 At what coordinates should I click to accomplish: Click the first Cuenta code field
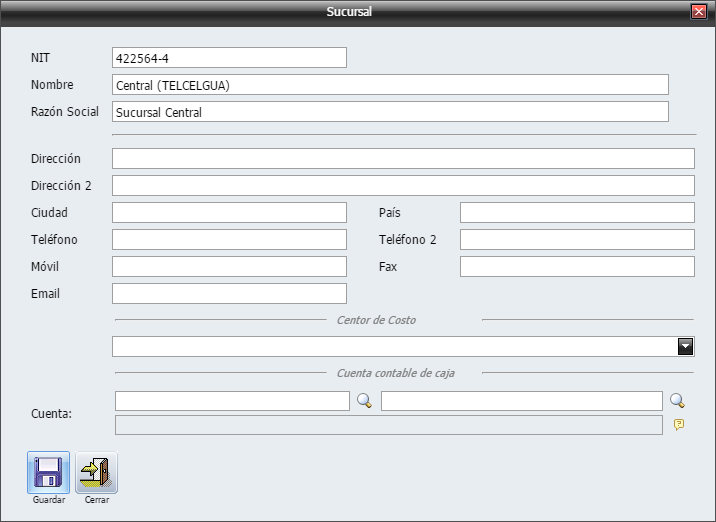pos(232,401)
